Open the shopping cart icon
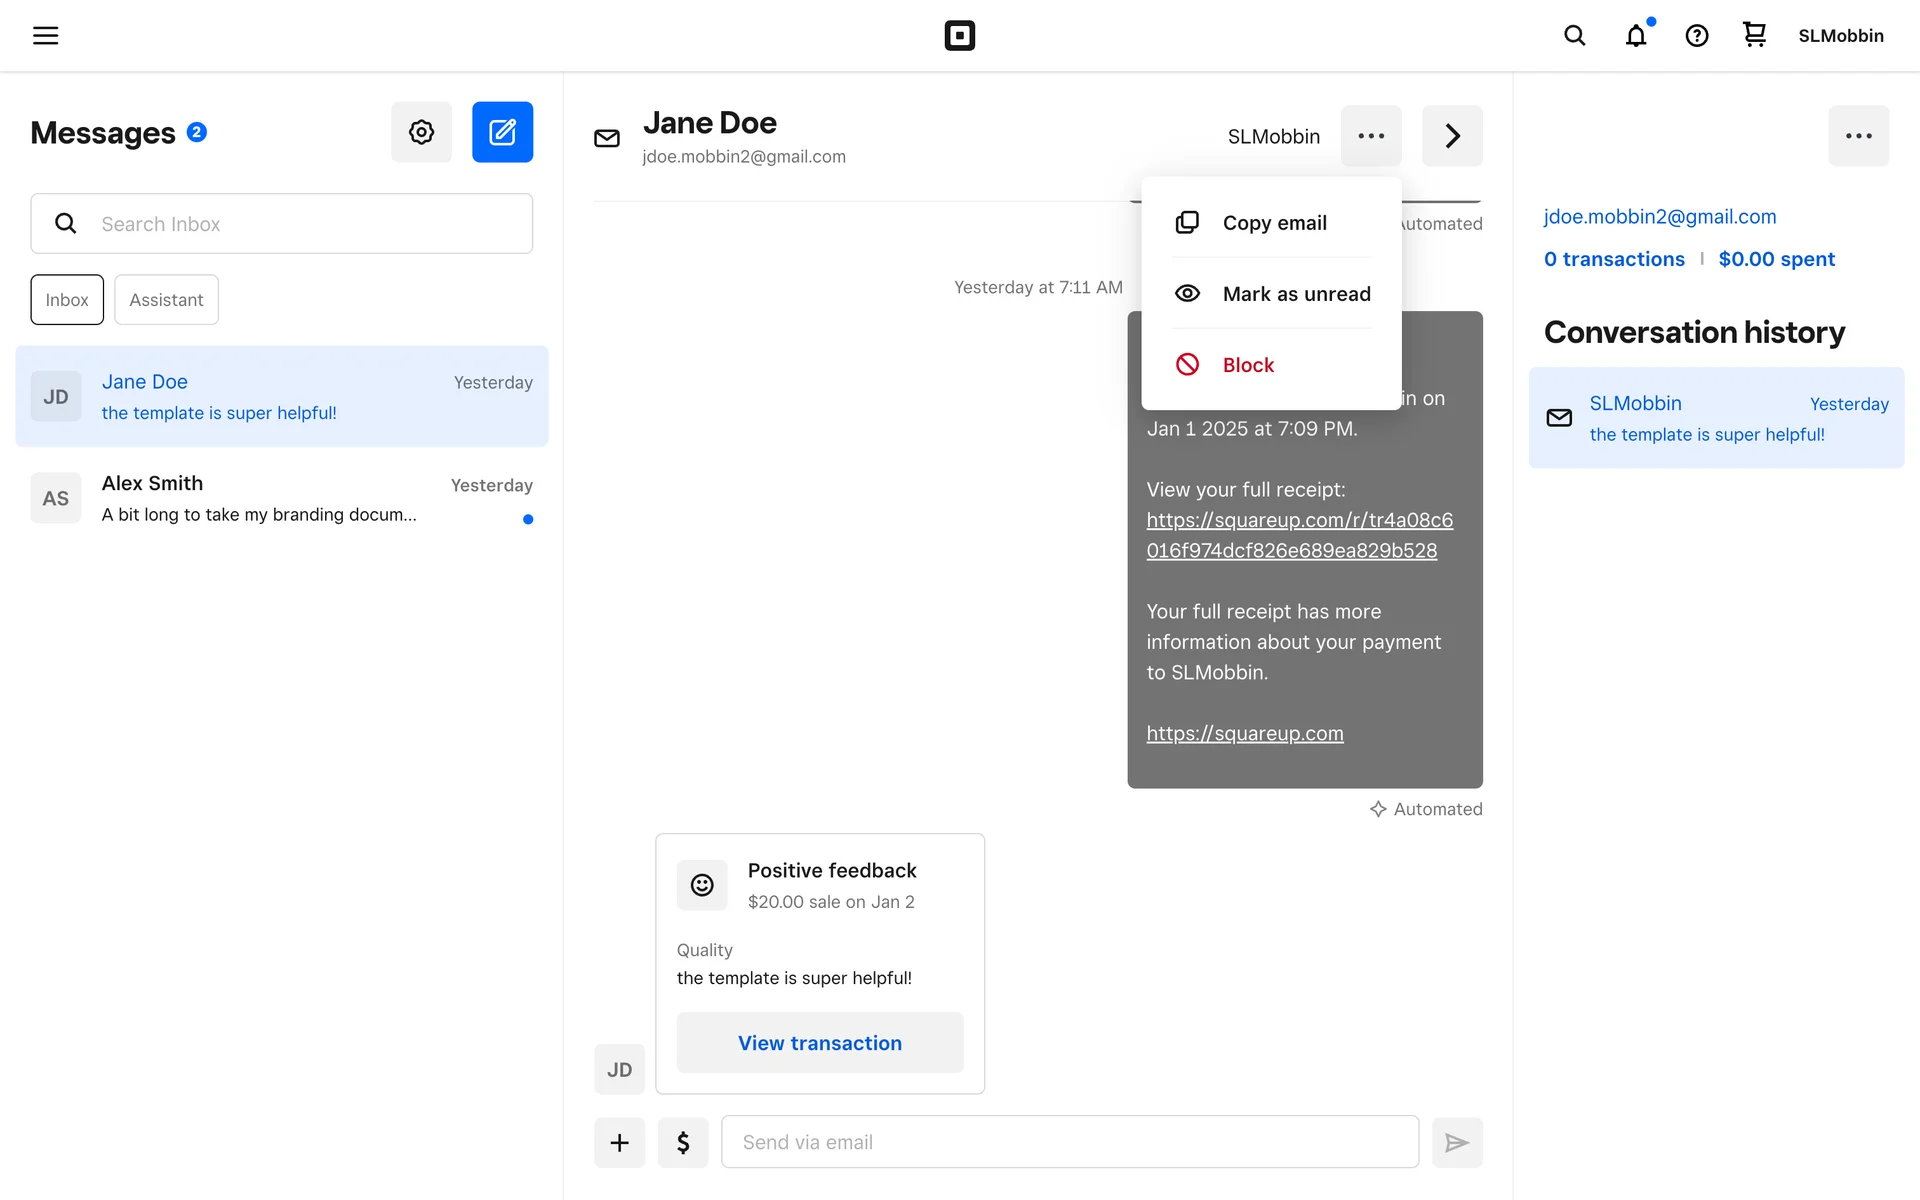This screenshot has height=1200, width=1920. (x=1754, y=35)
